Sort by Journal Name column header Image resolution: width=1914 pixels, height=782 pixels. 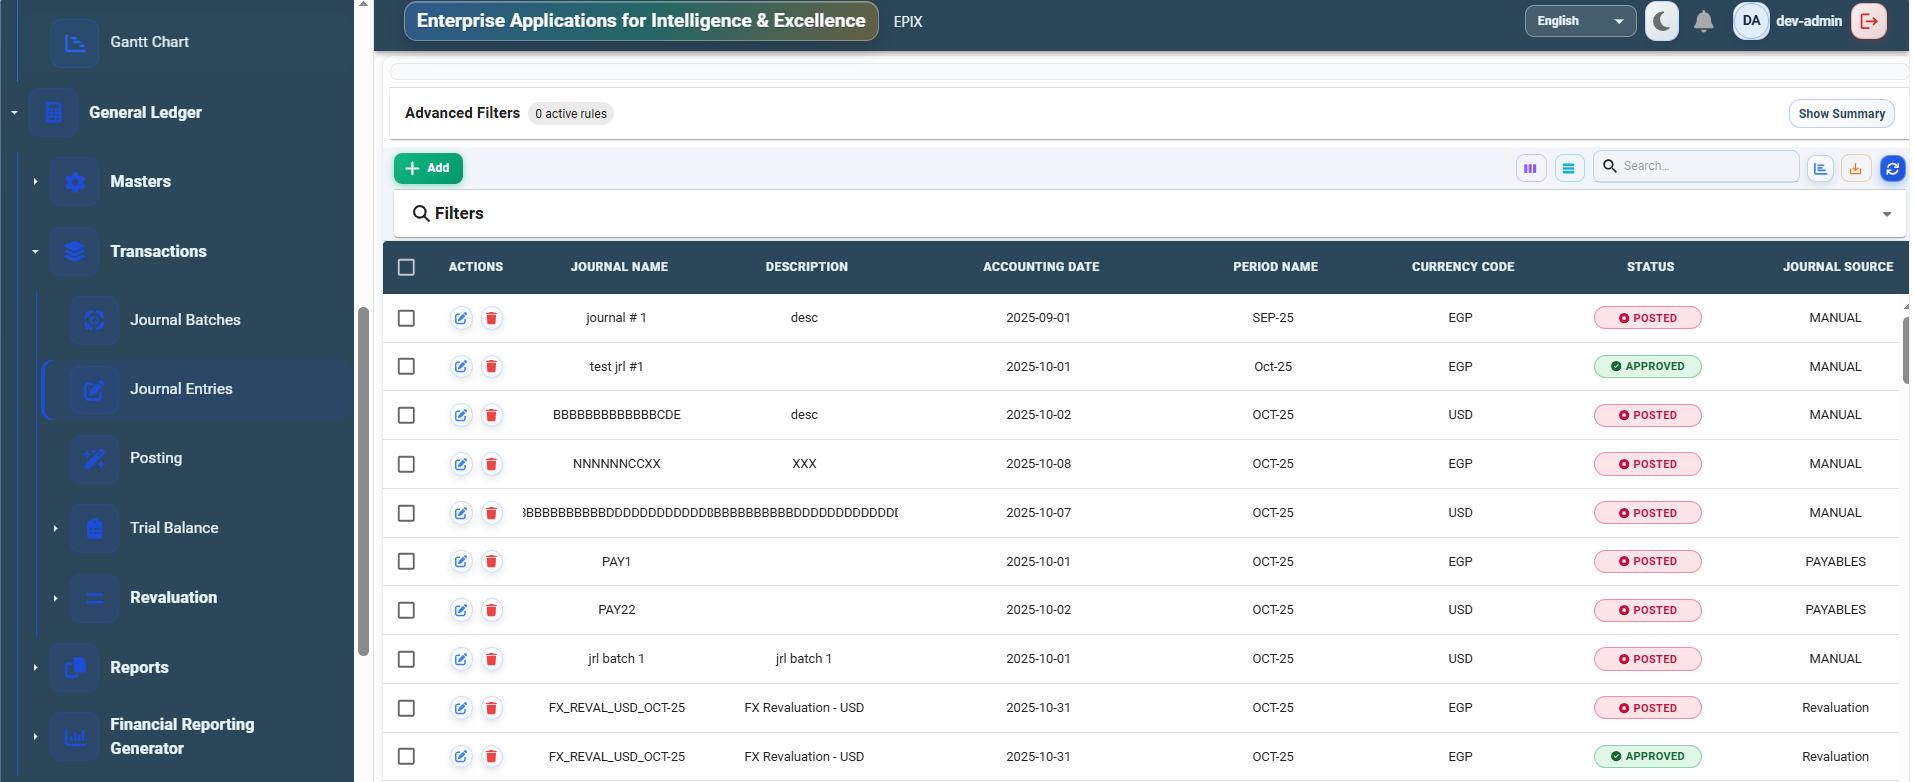[619, 267]
